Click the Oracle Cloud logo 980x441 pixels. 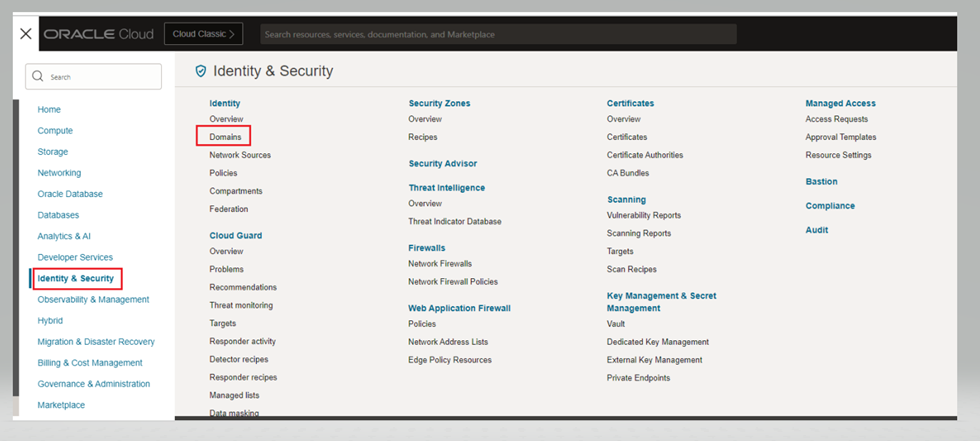point(99,34)
